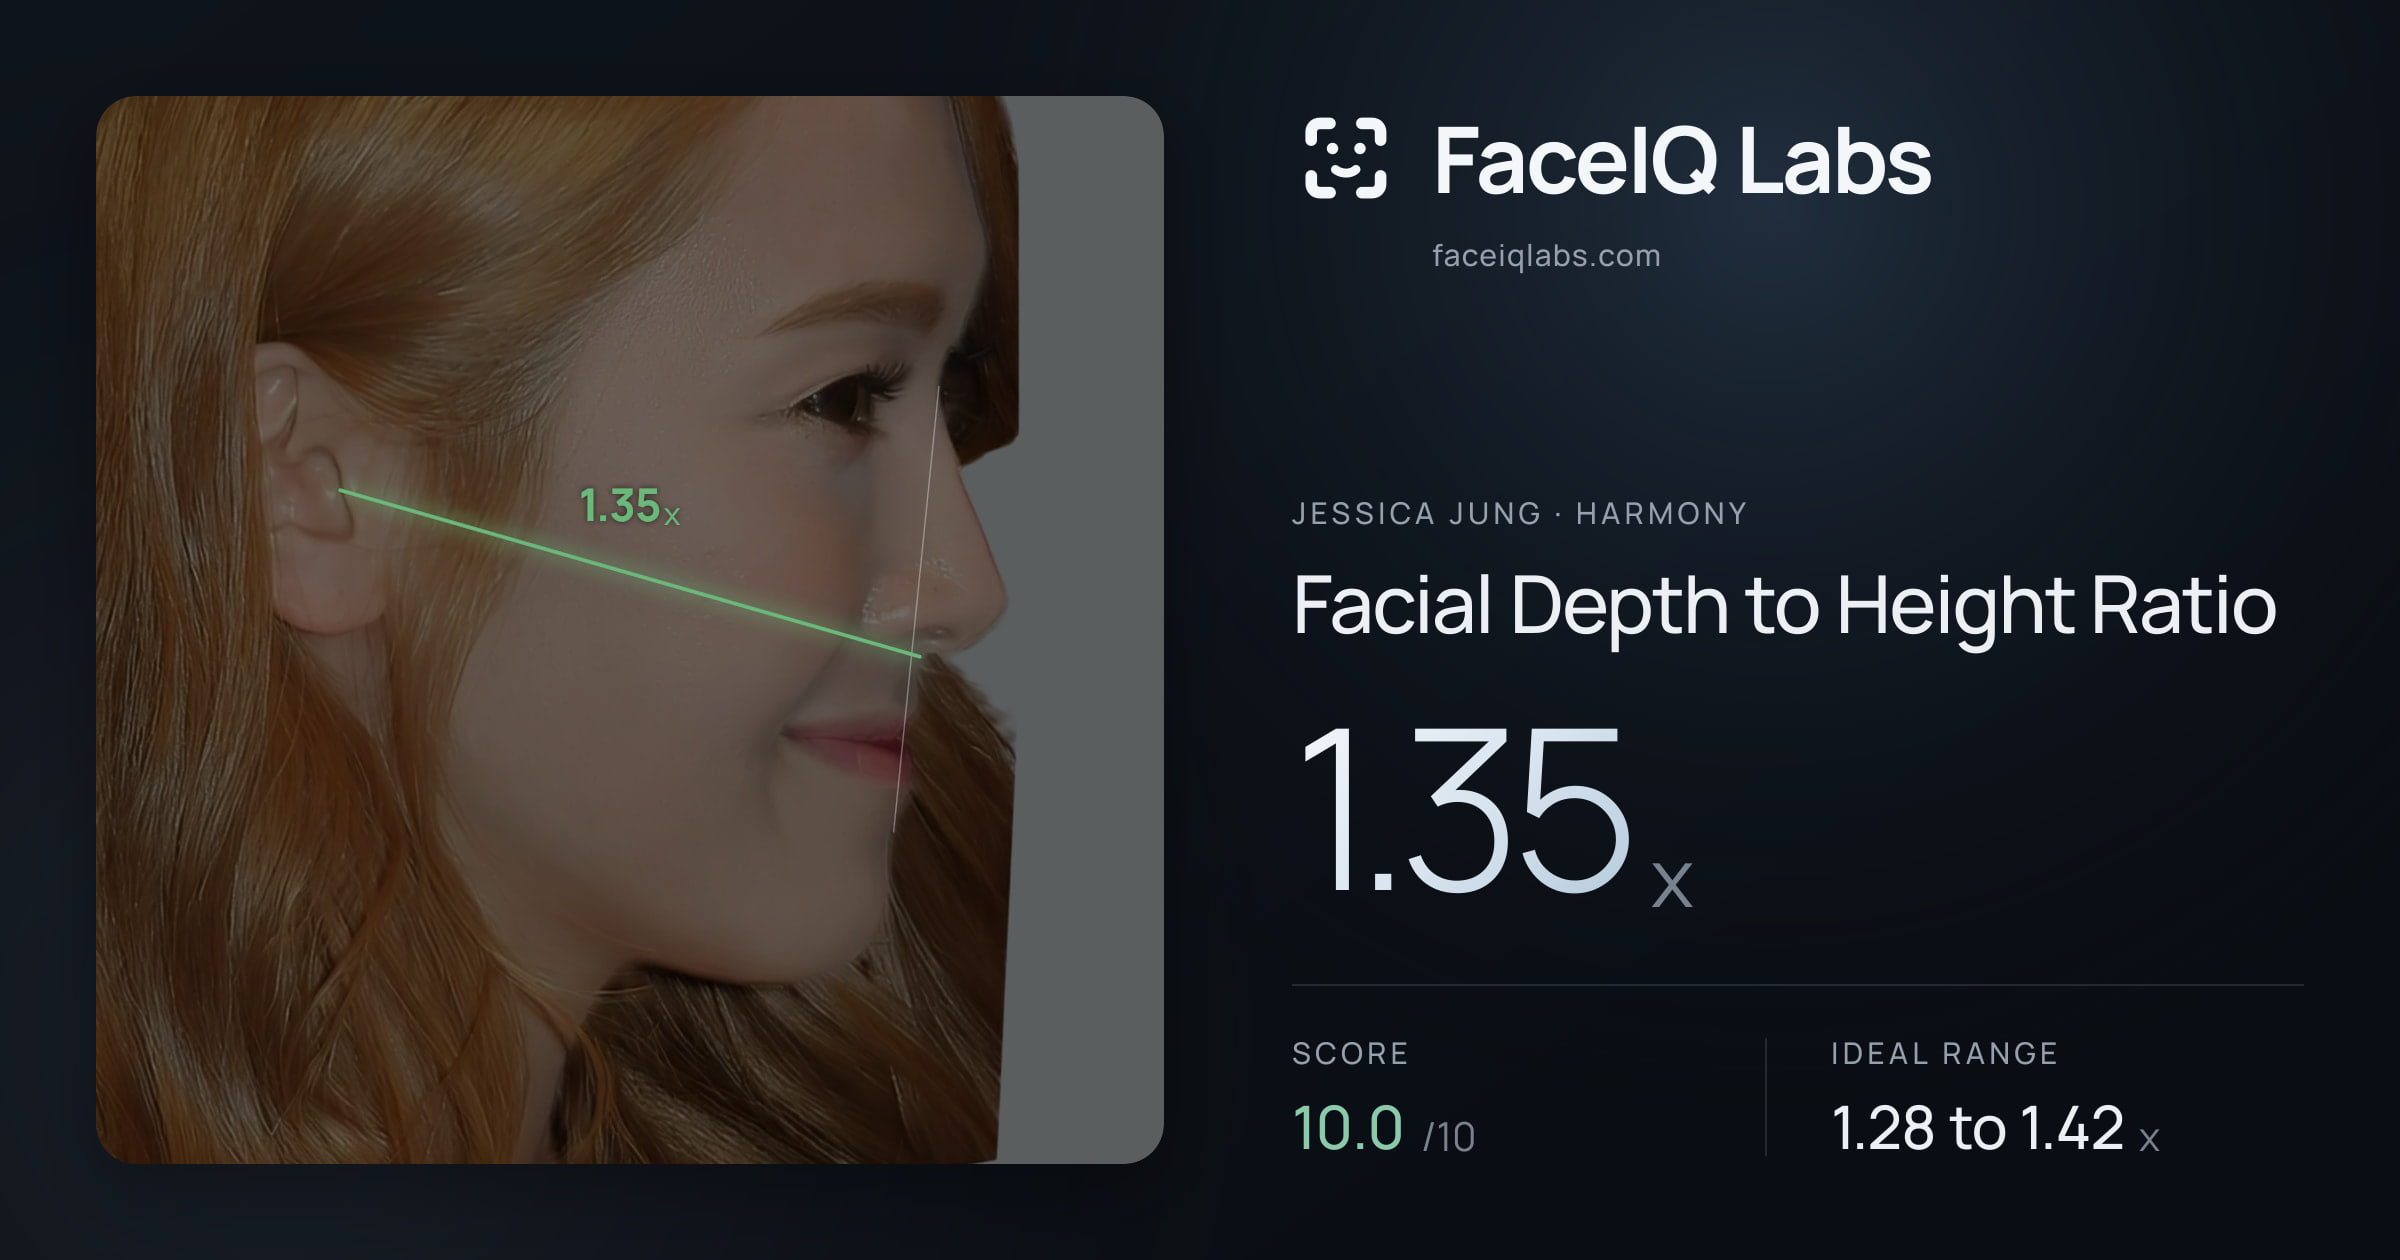The image size is (2400, 1260).
Task: Click the FaceIQ Labs brand name
Action: pyautogui.click(x=1682, y=160)
